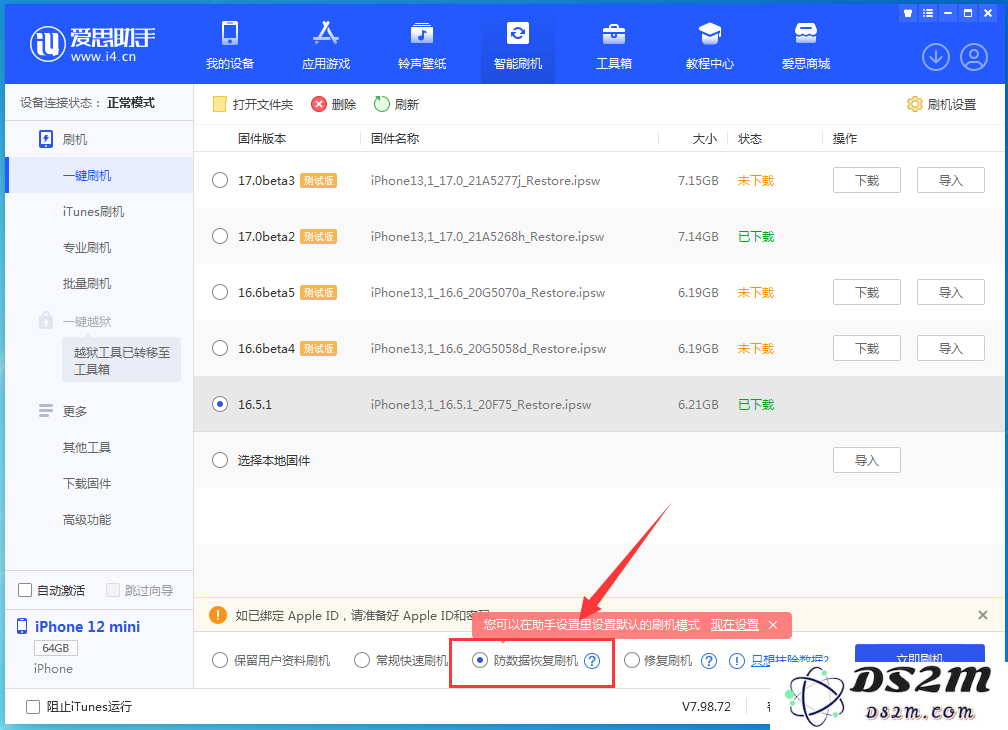
Task: Click the blue 立即刷机 button
Action: click(919, 654)
